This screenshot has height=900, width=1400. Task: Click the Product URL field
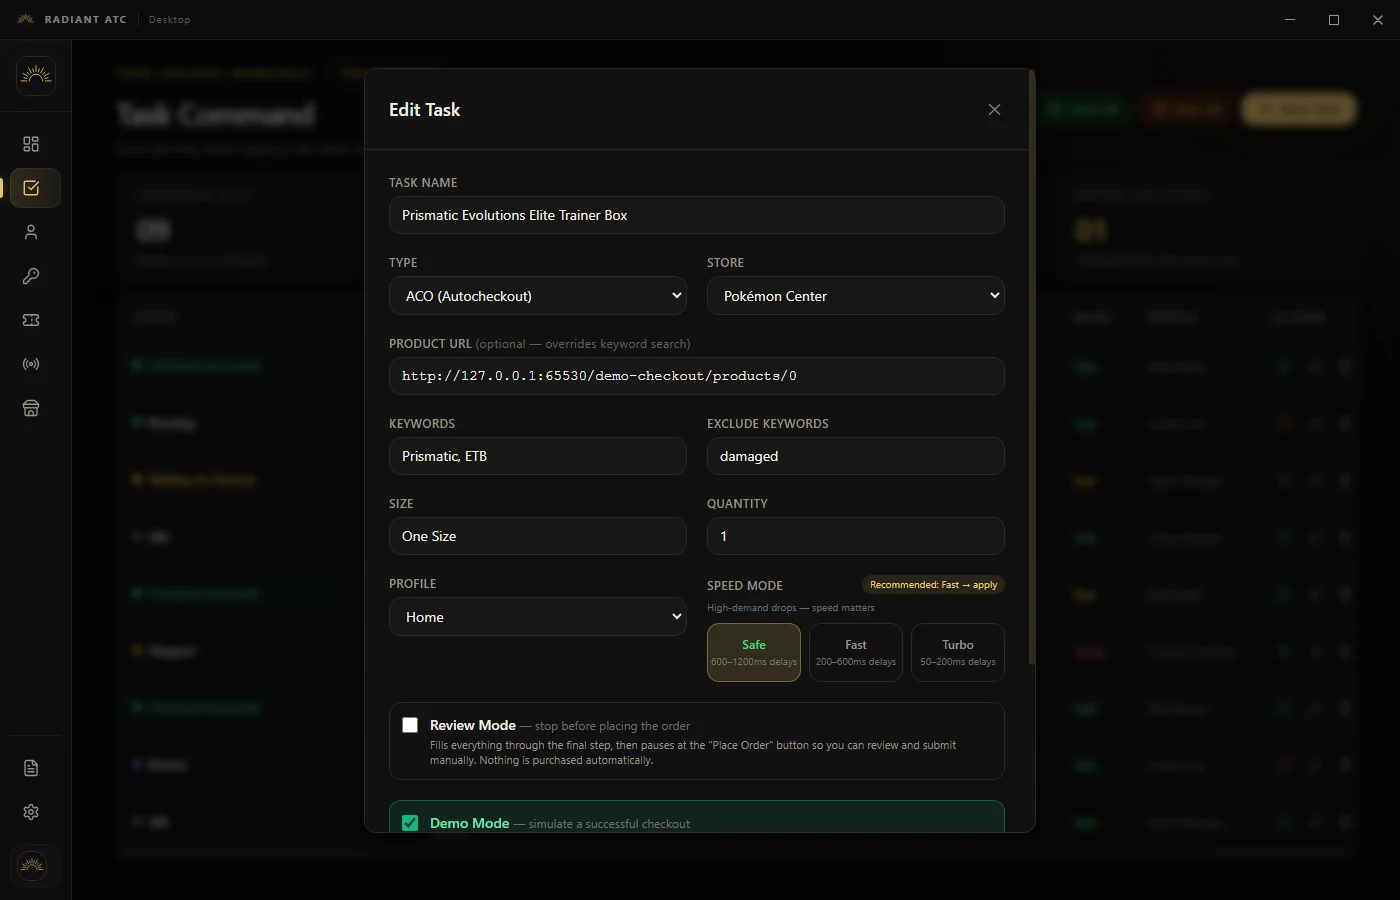pyautogui.click(x=697, y=376)
